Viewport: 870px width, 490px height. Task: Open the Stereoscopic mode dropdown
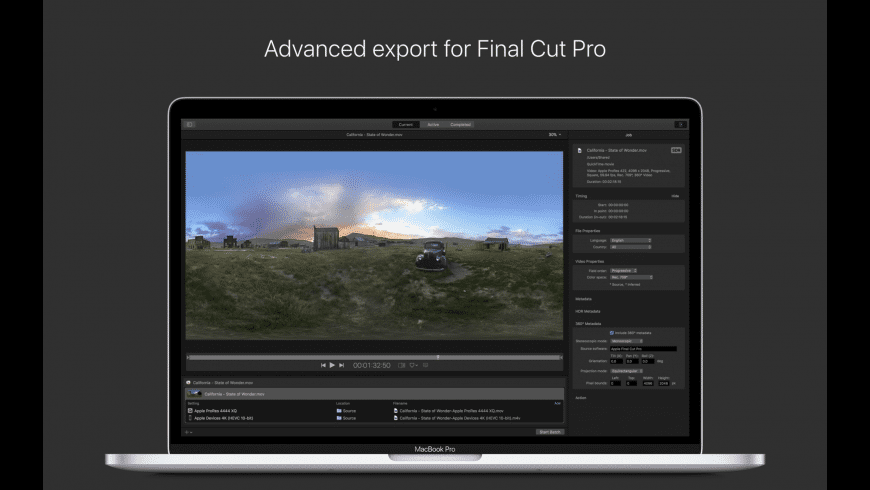(626, 341)
